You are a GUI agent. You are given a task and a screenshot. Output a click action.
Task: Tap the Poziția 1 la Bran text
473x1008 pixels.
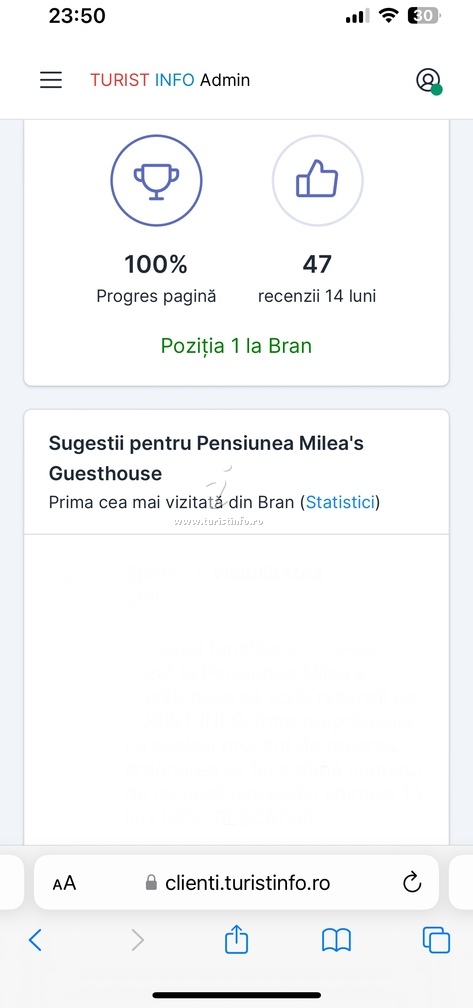pos(236,346)
